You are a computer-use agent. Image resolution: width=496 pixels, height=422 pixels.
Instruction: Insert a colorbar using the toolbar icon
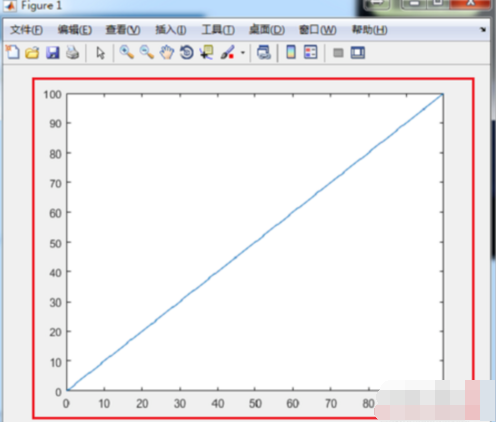[x=291, y=52]
